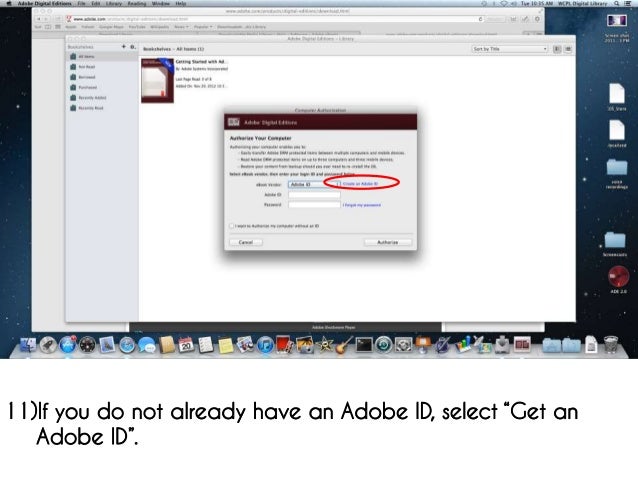Open the Edit menu
Image resolution: width=638 pixels, height=479 pixels.
(96, 3)
